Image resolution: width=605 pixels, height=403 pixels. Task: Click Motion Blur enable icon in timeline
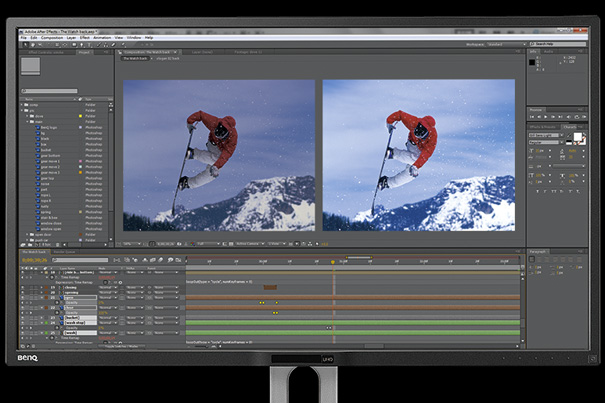(161, 260)
